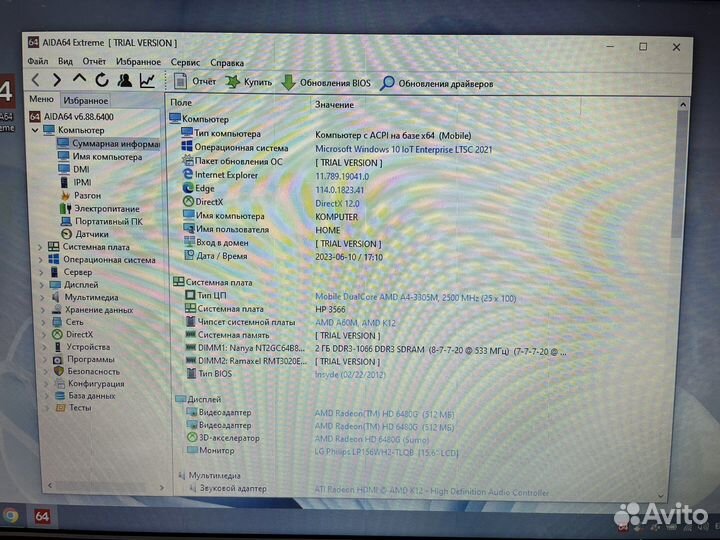Expand the Дисплей tree node
The height and width of the screenshot is (540, 720).
click(41, 285)
